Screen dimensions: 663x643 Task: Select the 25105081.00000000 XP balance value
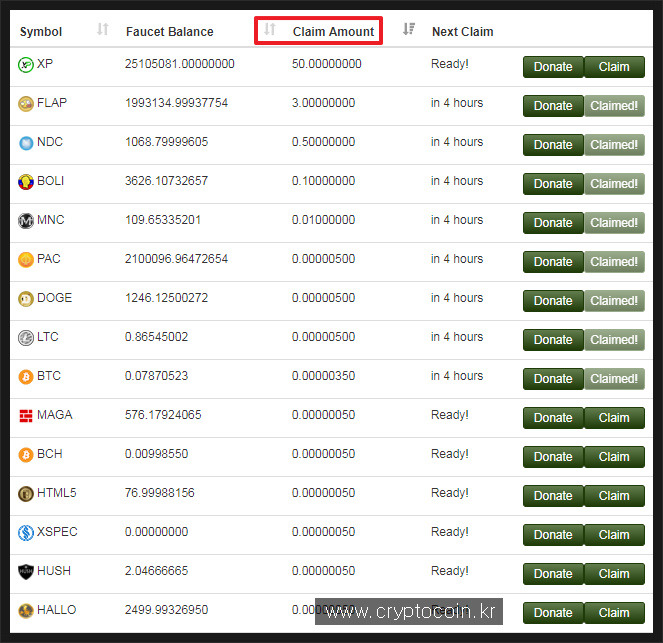(x=180, y=64)
